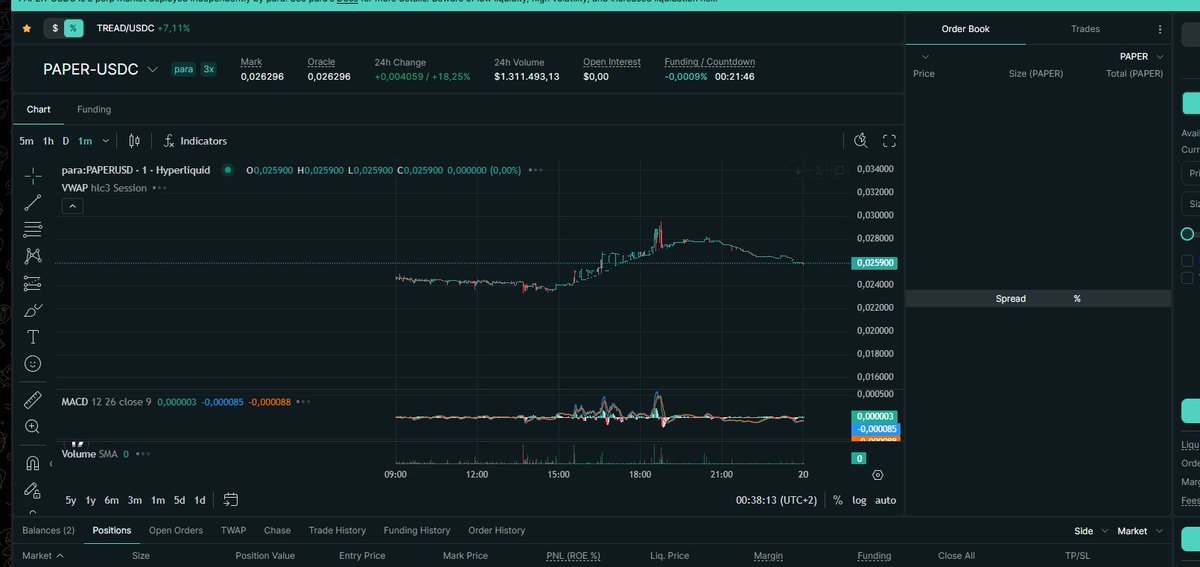Select the ruler measure tool
This screenshot has height=567, width=1200.
(32, 400)
